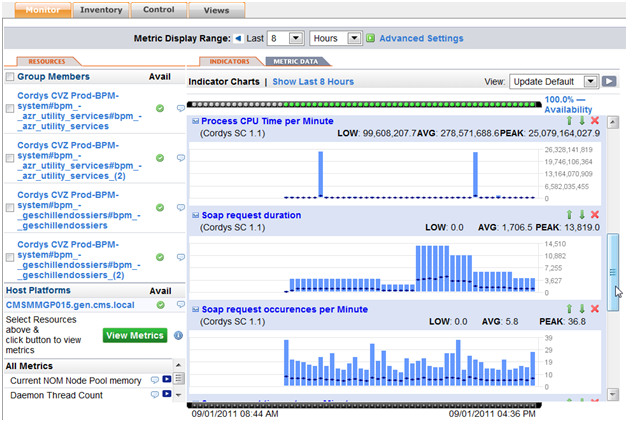Open comment bubble for CMSMMGP015 host
Screen dimensions: 628x422
pyautogui.click(x=181, y=305)
